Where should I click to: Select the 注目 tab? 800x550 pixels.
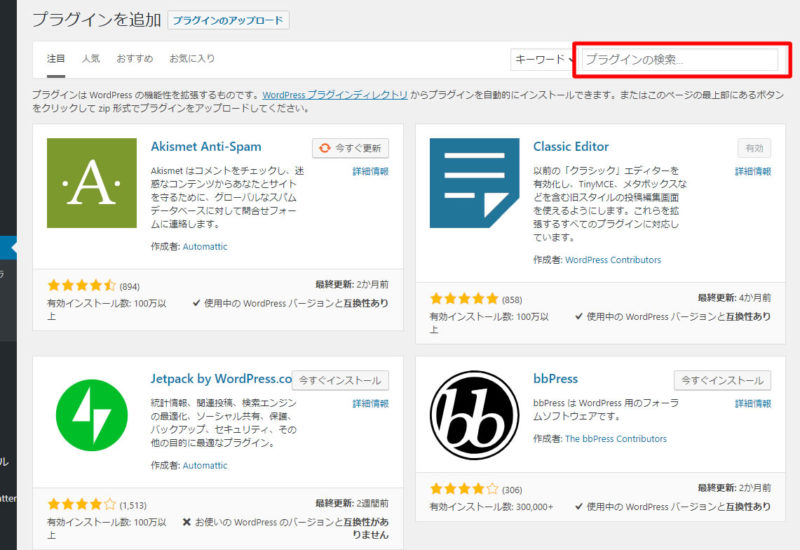[x=56, y=59]
